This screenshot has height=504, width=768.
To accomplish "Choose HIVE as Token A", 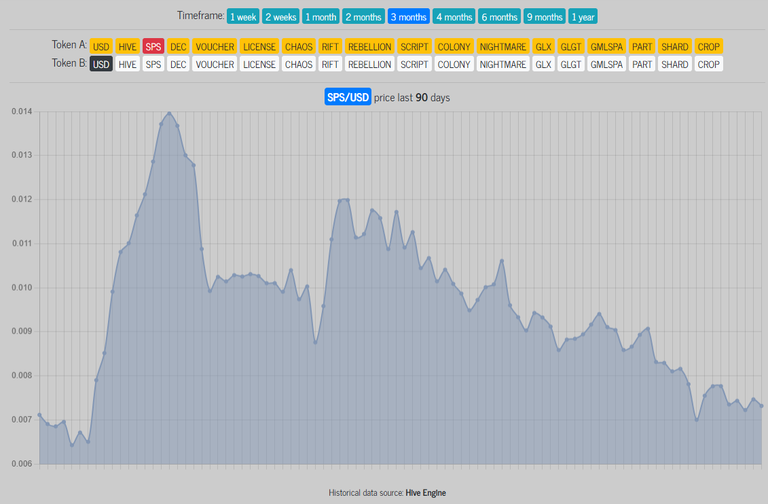I will pyautogui.click(x=127, y=47).
